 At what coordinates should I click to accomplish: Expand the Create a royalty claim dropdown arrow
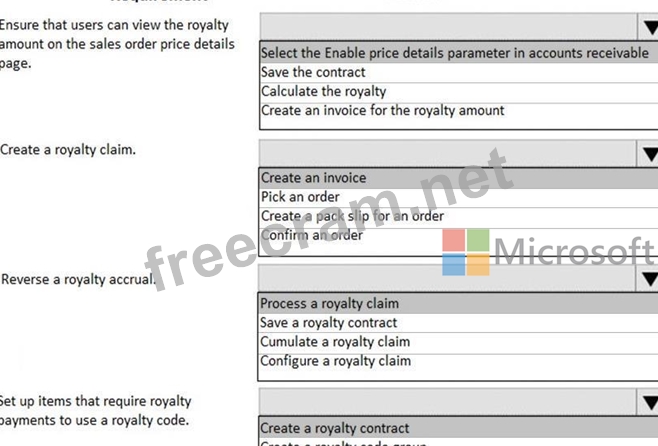click(x=648, y=154)
